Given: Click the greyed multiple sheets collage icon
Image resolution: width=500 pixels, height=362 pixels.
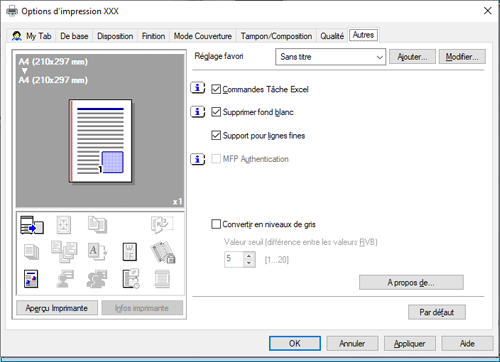Looking at the screenshot, I should [64, 252].
